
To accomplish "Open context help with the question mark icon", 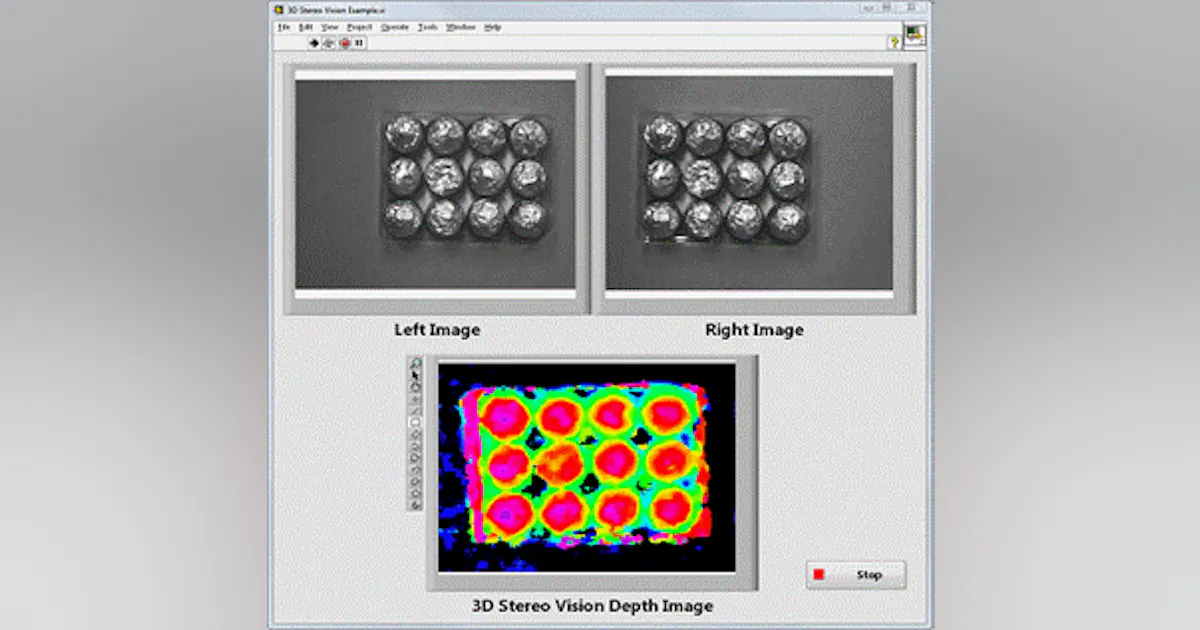I will click(x=894, y=43).
